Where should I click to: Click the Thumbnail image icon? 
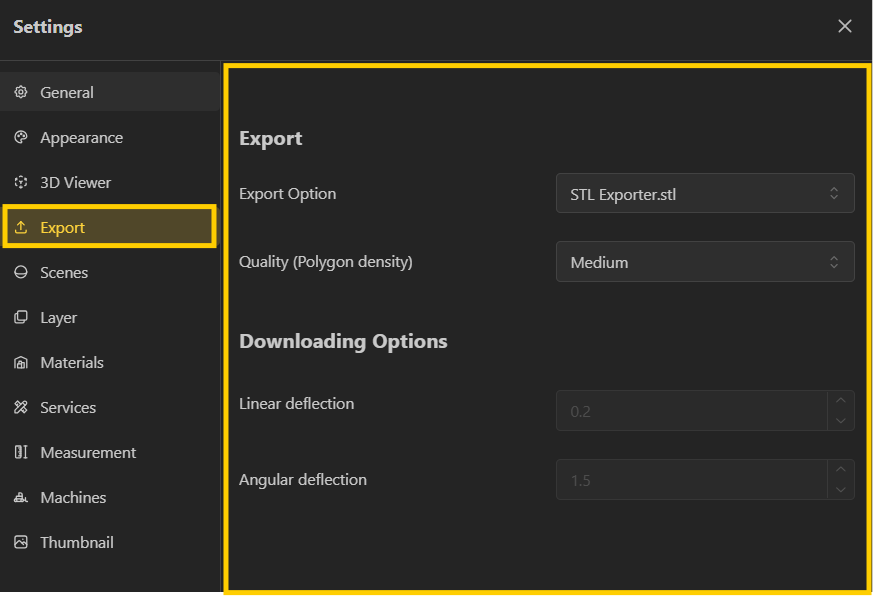pyautogui.click(x=21, y=542)
